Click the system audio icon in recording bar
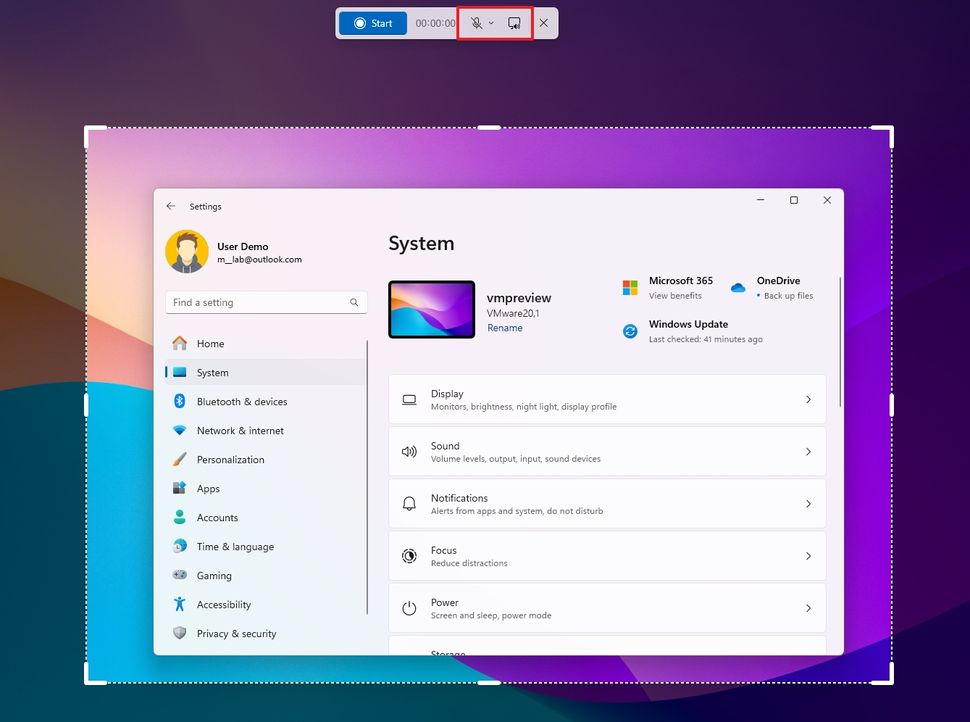 (512, 22)
